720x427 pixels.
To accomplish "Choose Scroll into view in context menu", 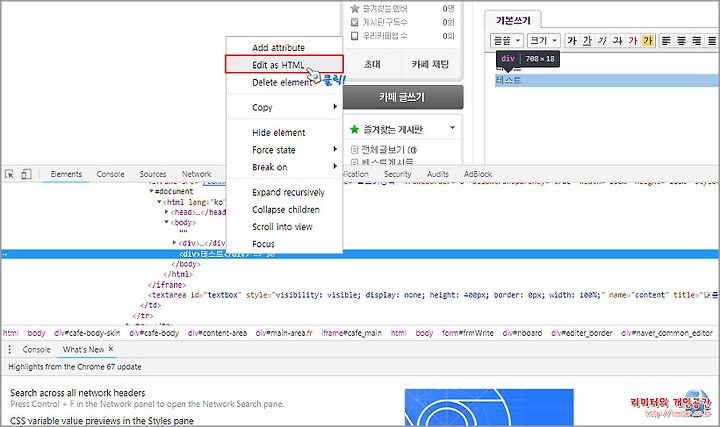I will point(285,226).
